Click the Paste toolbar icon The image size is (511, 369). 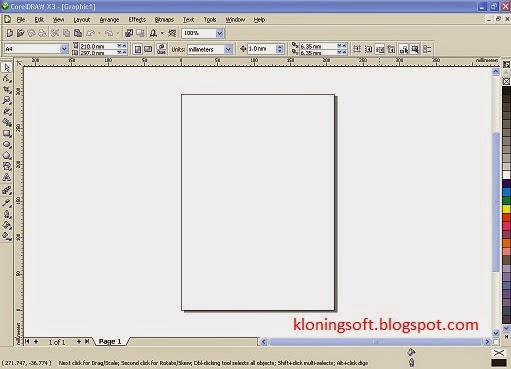[x=78, y=33]
